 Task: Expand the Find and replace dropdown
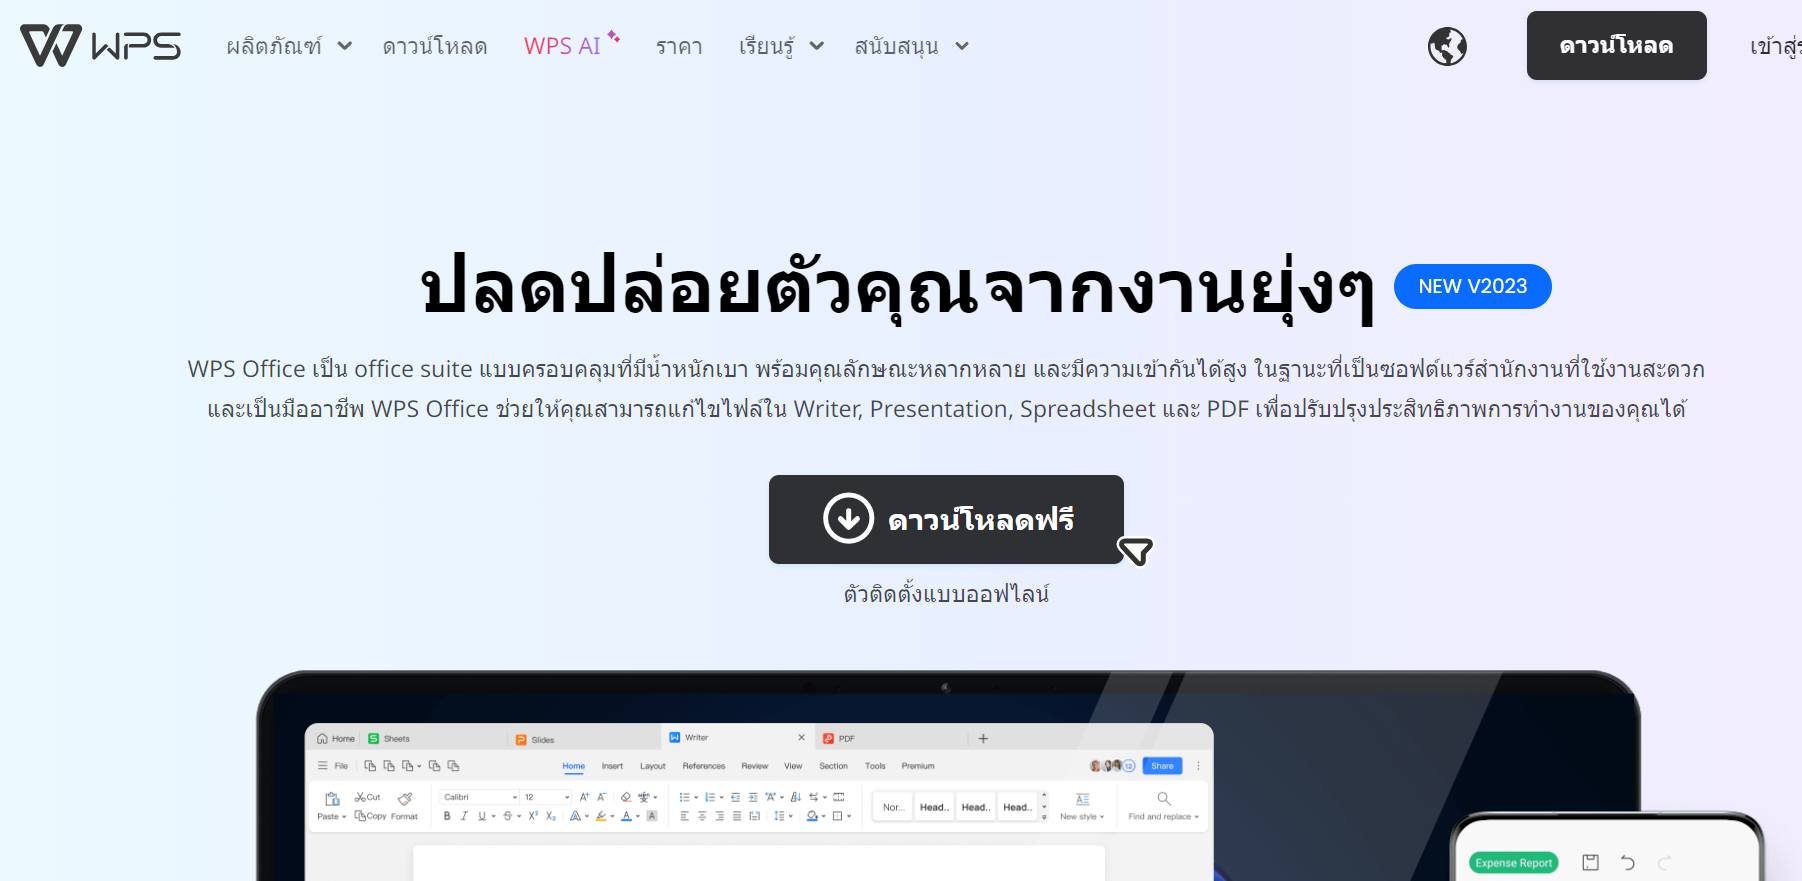(1196, 817)
